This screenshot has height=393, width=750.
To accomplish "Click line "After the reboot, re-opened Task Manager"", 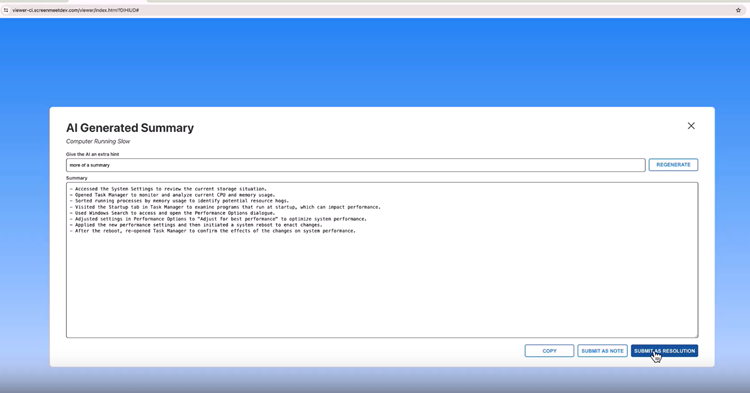I will 212,231.
